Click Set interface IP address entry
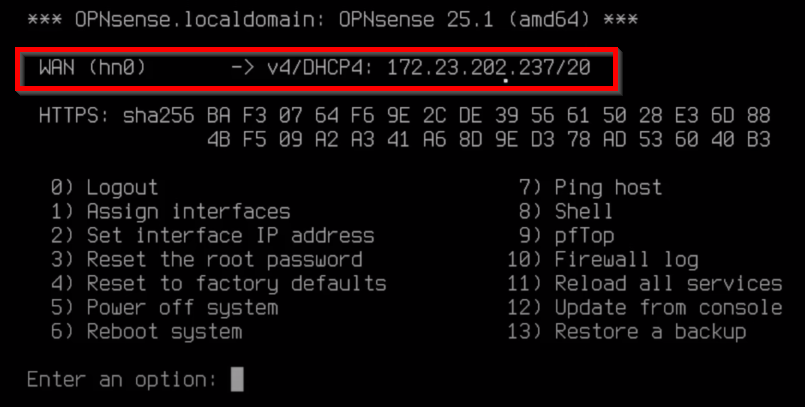This screenshot has height=407, width=805. pos(213,236)
